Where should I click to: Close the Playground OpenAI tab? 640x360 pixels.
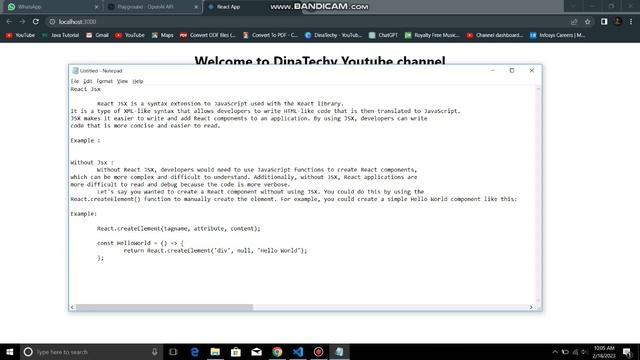196,7
